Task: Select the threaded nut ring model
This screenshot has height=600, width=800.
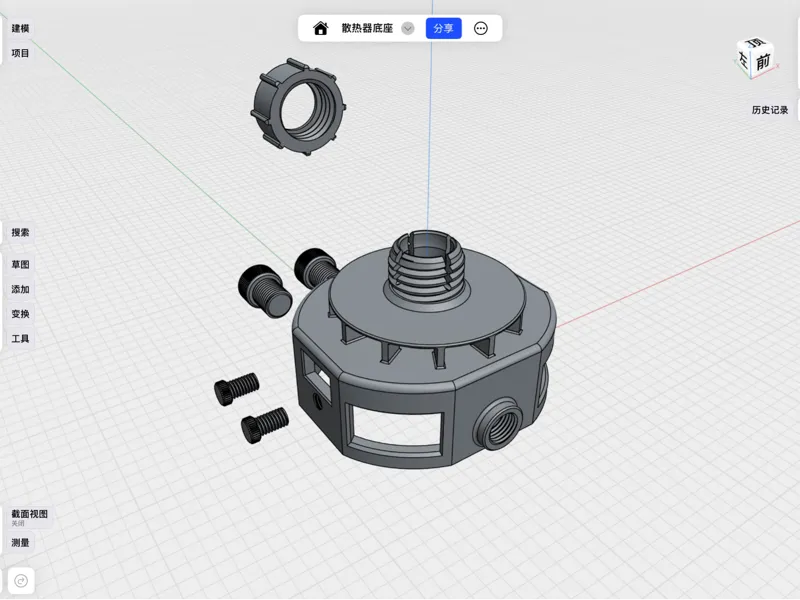Action: click(x=298, y=106)
